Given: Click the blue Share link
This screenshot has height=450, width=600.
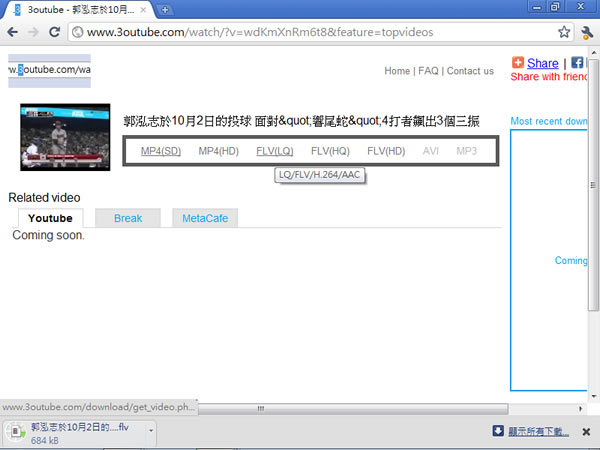Looking at the screenshot, I should click(x=543, y=63).
